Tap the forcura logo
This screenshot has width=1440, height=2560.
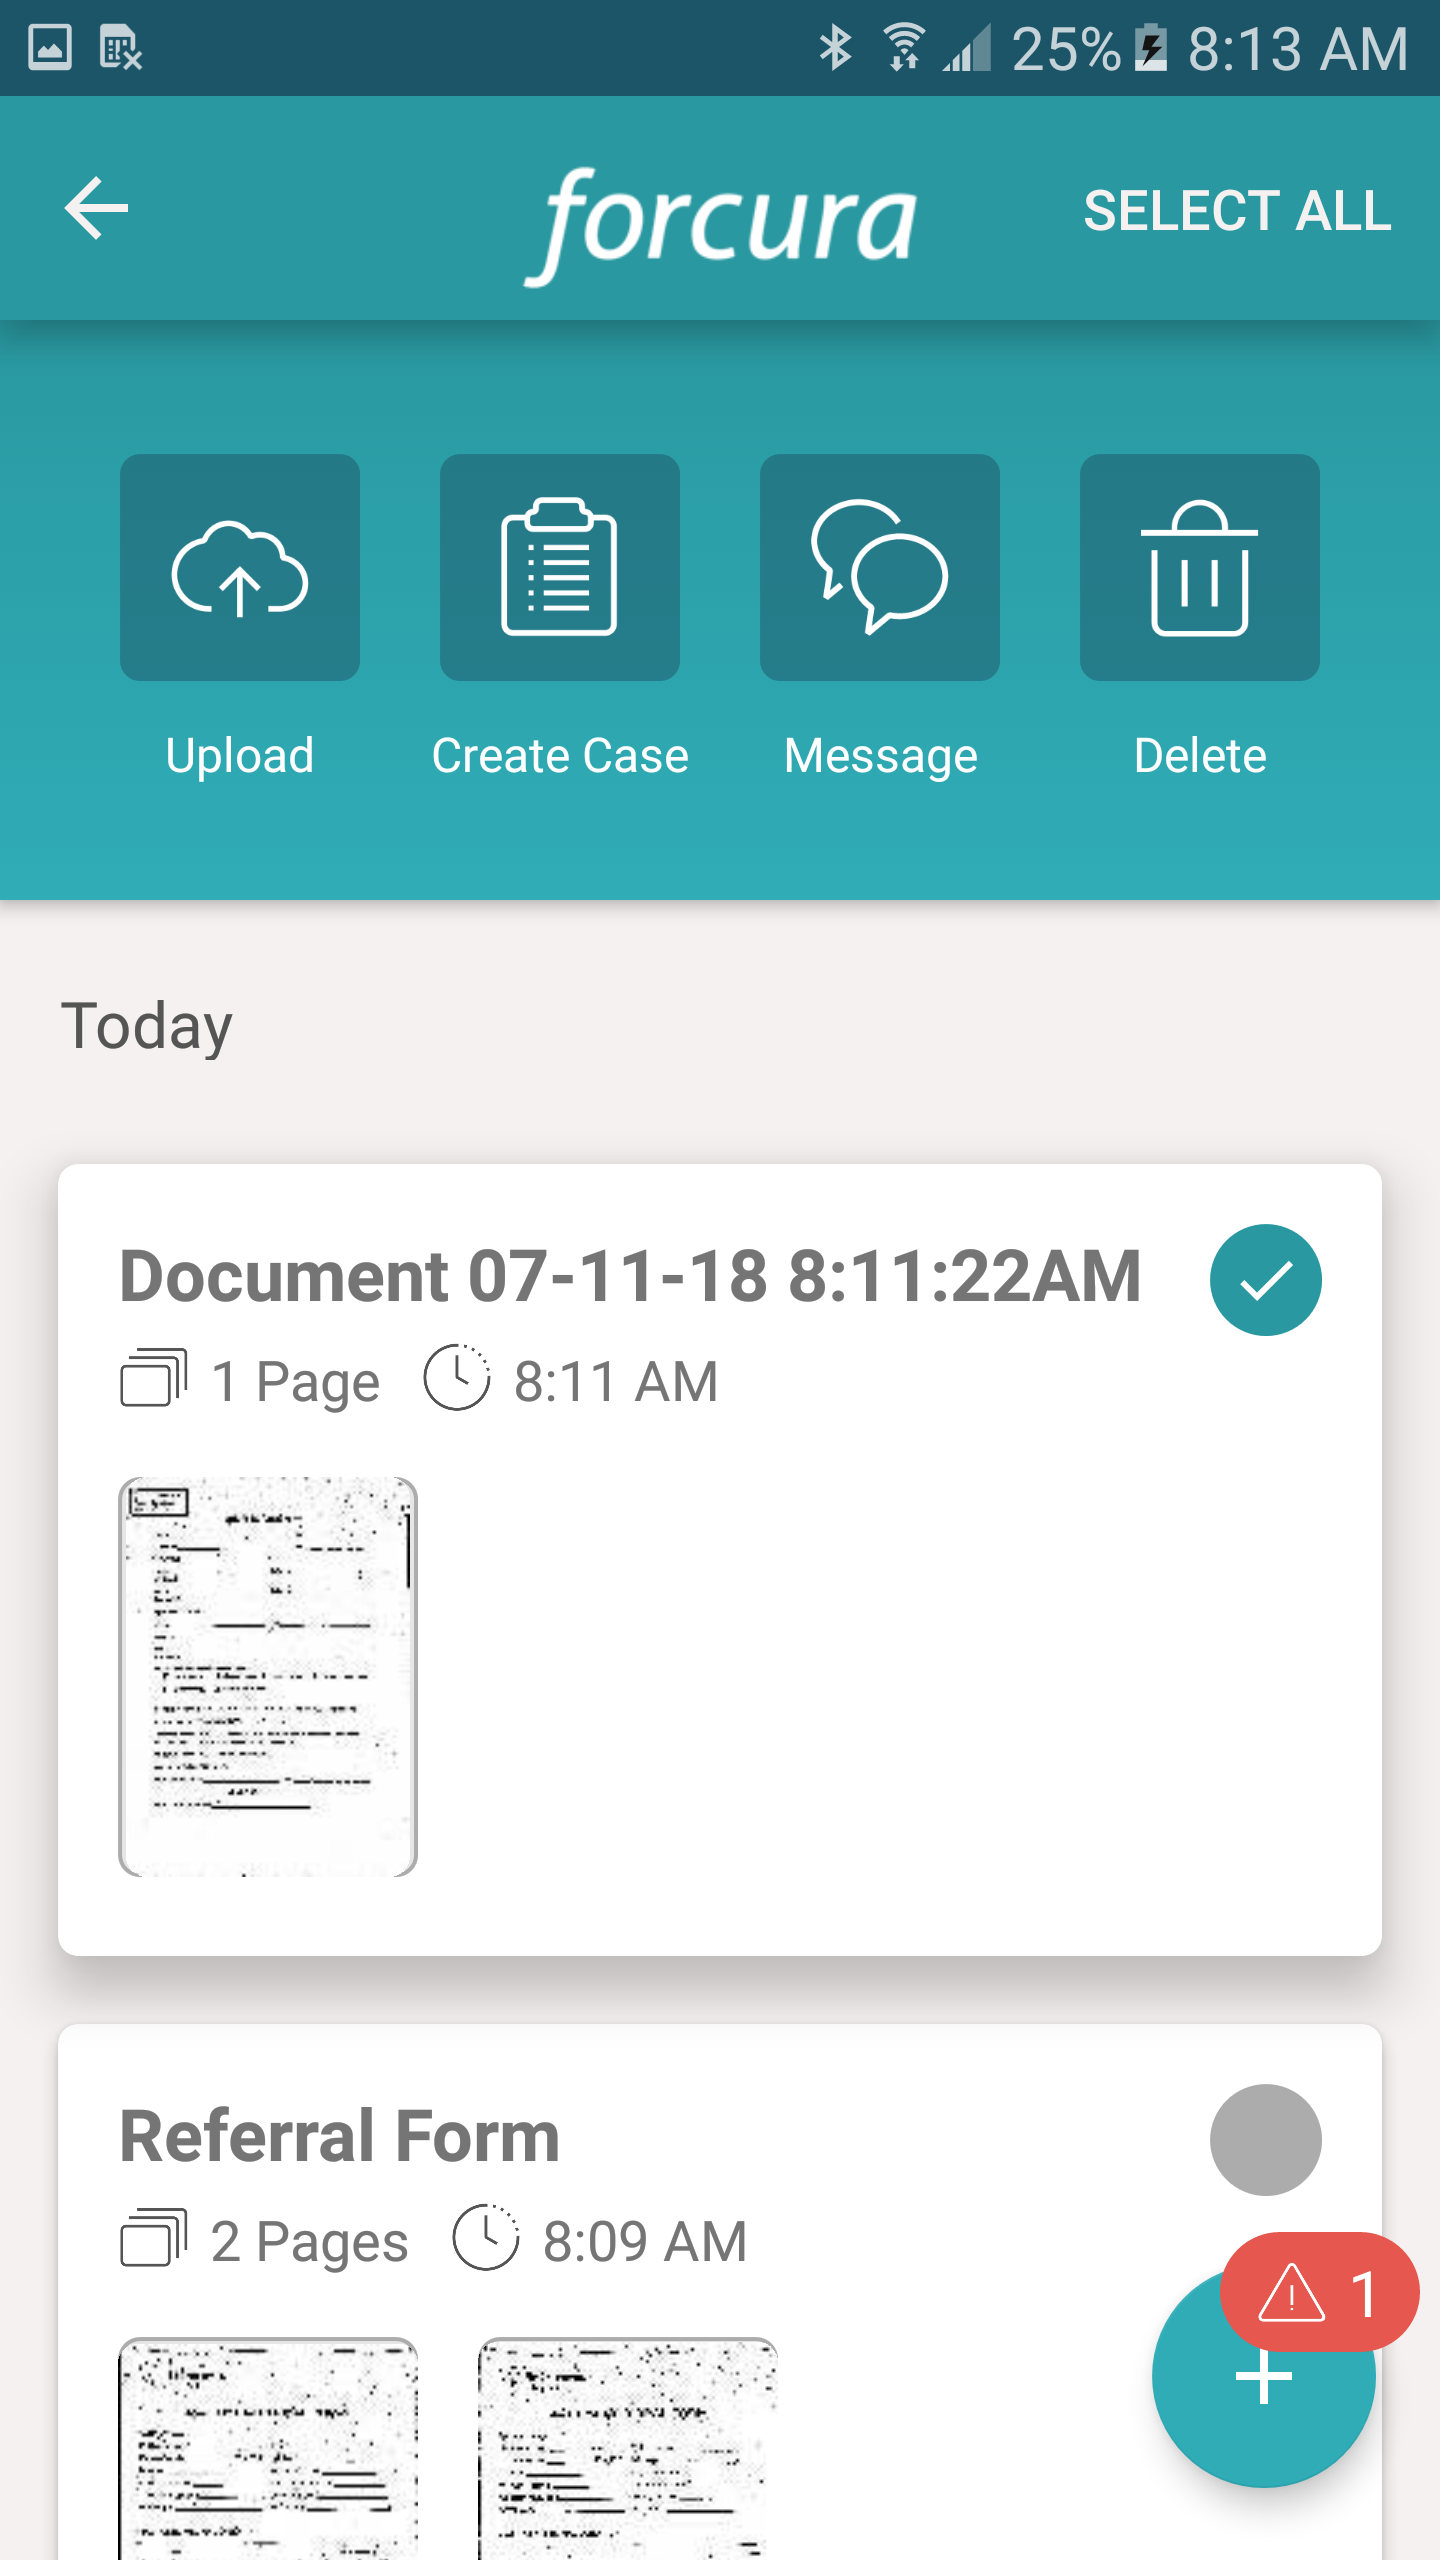(721, 224)
